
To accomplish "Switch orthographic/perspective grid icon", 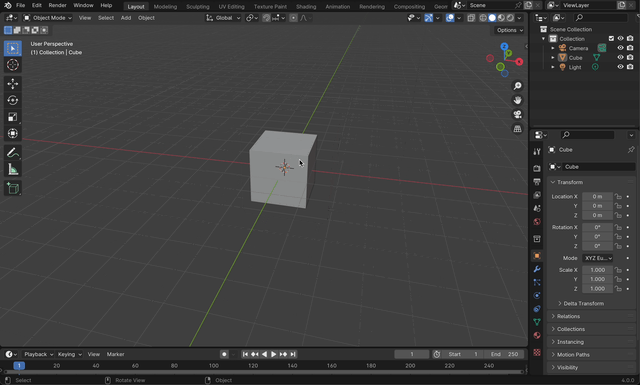I will (x=518, y=129).
